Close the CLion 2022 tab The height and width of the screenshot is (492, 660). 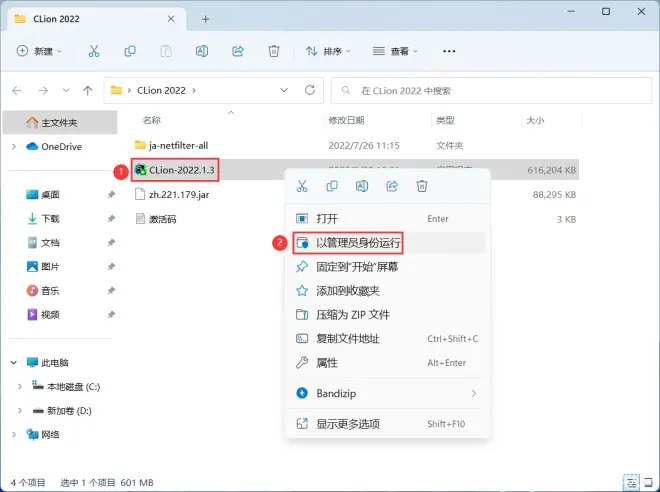(x=171, y=19)
